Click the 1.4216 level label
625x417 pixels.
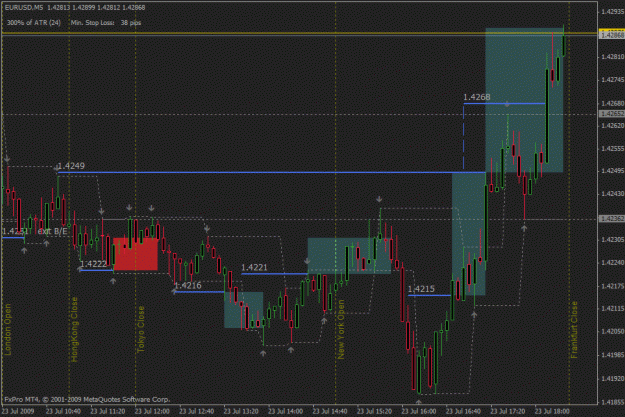tap(188, 285)
